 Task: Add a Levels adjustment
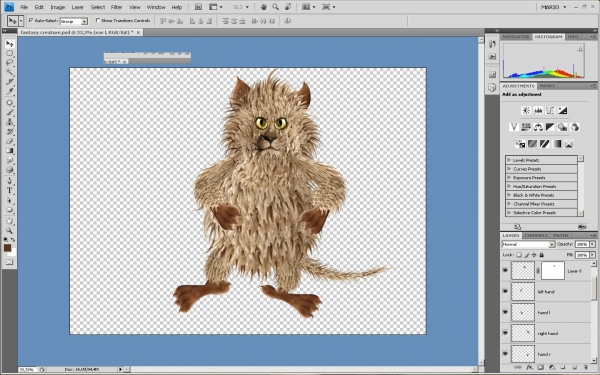(x=538, y=111)
